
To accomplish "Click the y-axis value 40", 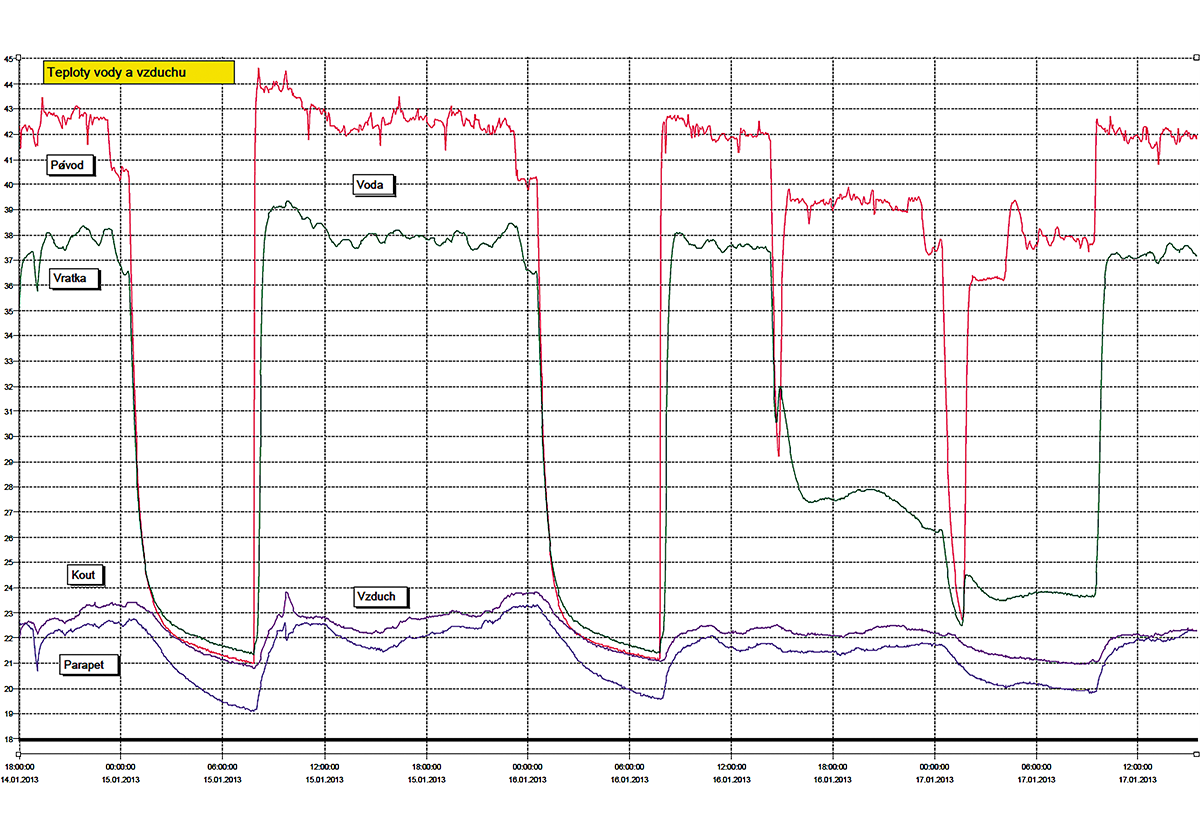I will 8,185.
